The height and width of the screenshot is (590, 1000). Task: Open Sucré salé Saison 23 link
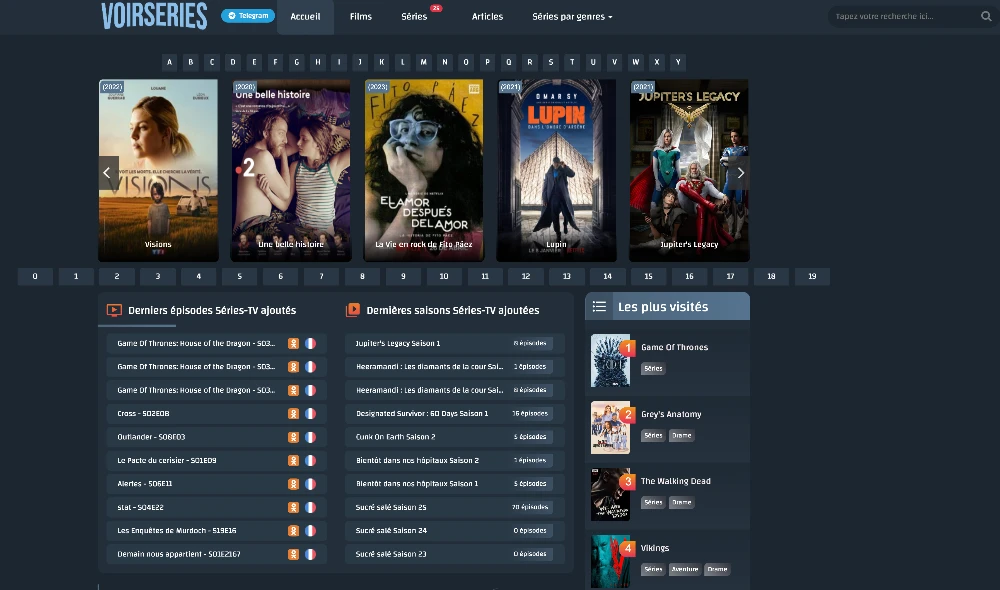coord(391,554)
